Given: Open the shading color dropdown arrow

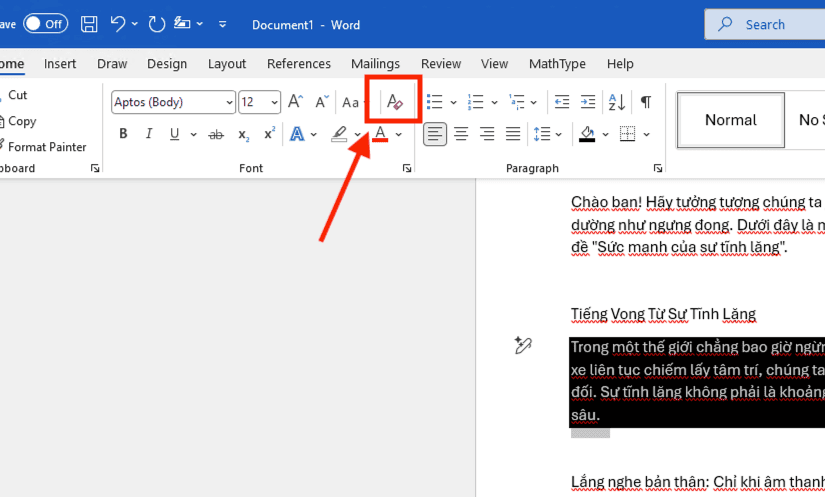Looking at the screenshot, I should pyautogui.click(x=606, y=135).
